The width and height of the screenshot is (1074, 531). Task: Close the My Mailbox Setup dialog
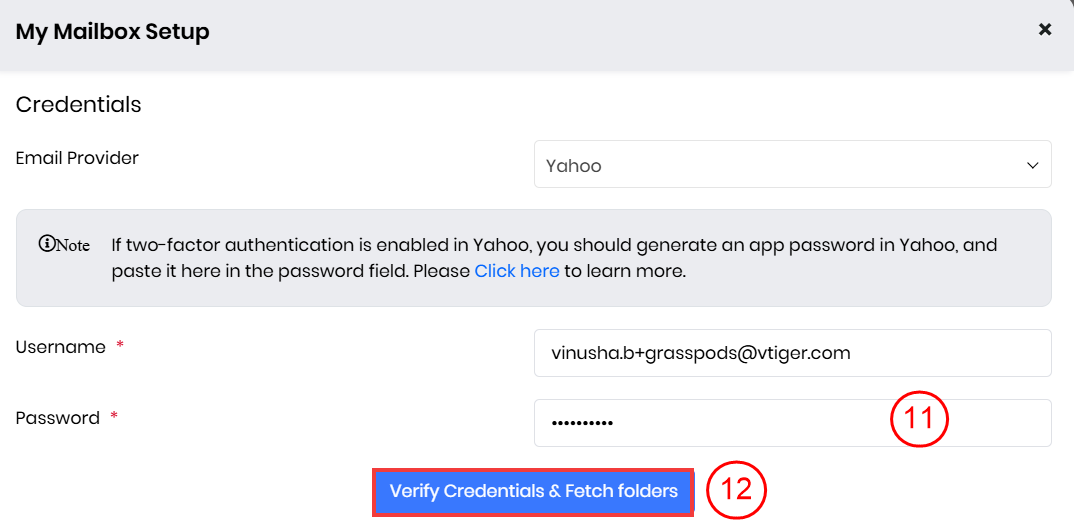point(1045,30)
